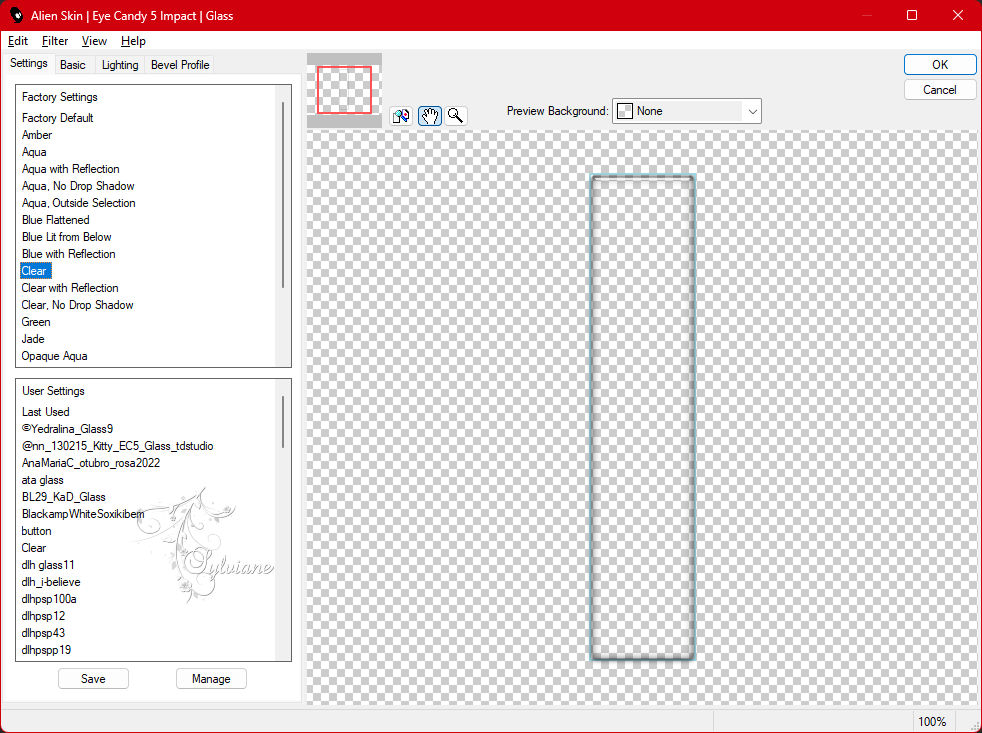Screen dimensions: 982x733
Task: Choose Blue Lit from Below preset
Action: point(67,237)
